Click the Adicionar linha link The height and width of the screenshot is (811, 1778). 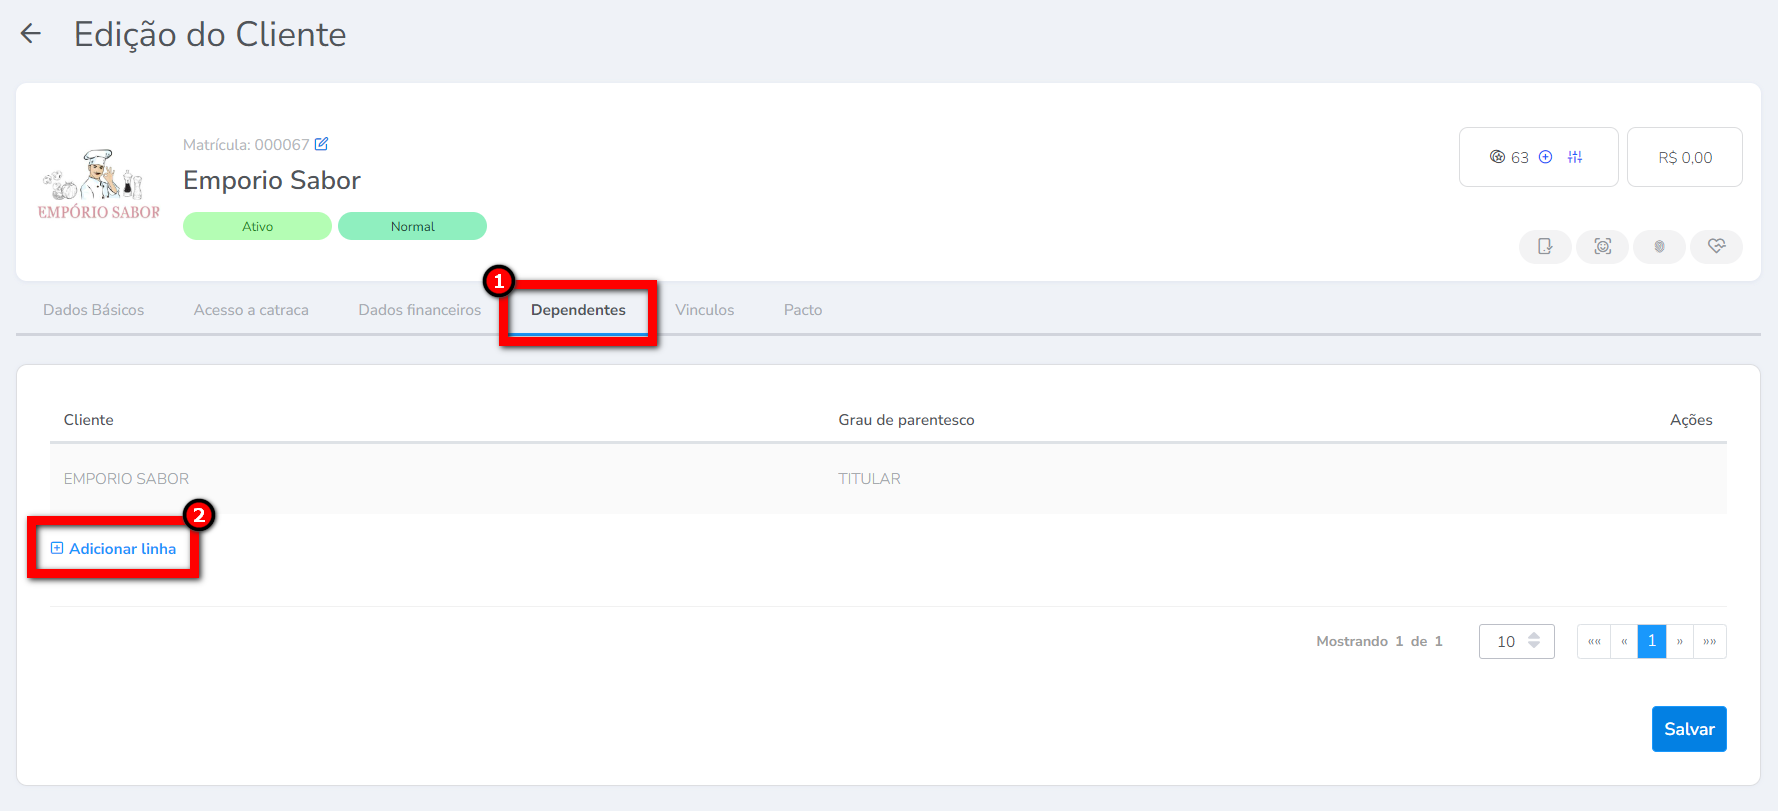pyautogui.click(x=113, y=548)
